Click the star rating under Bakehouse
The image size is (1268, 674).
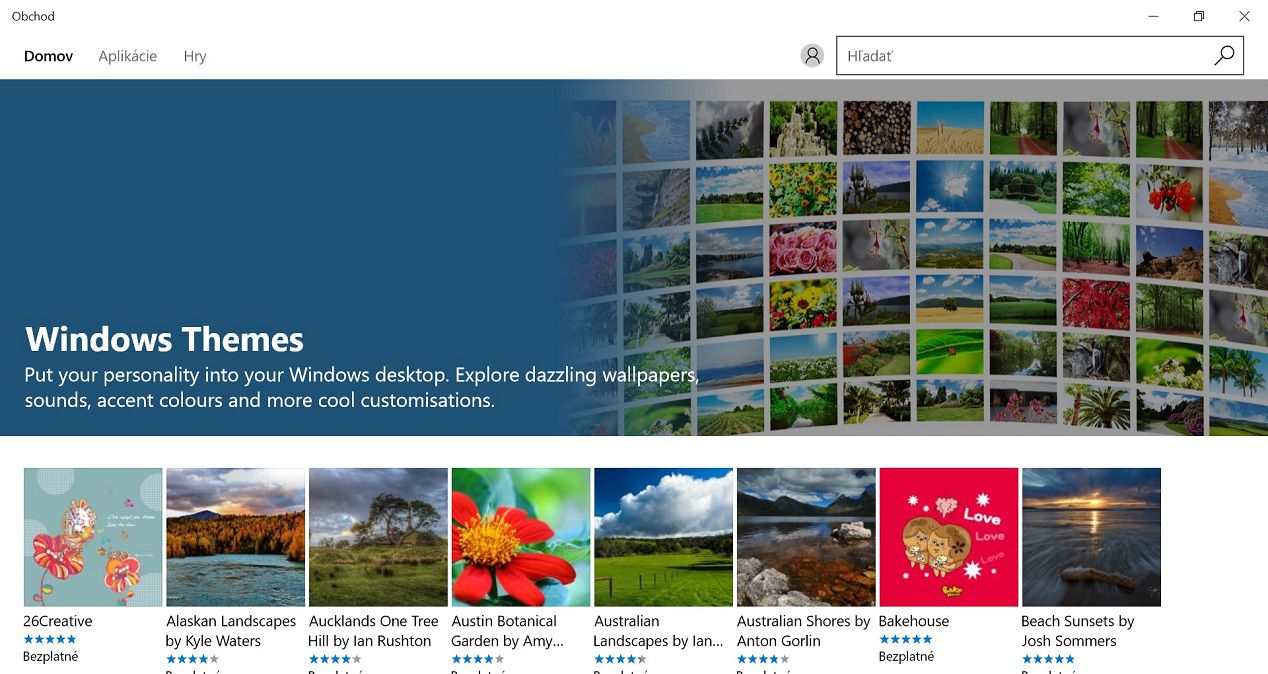coord(905,640)
